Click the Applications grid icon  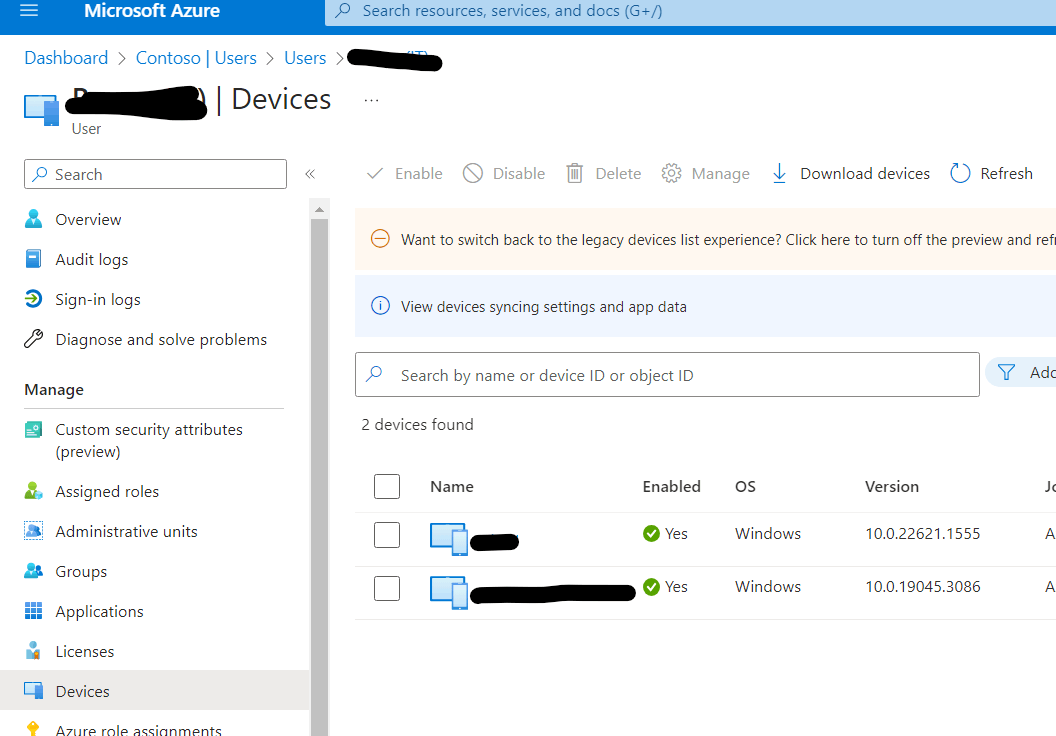(33, 611)
